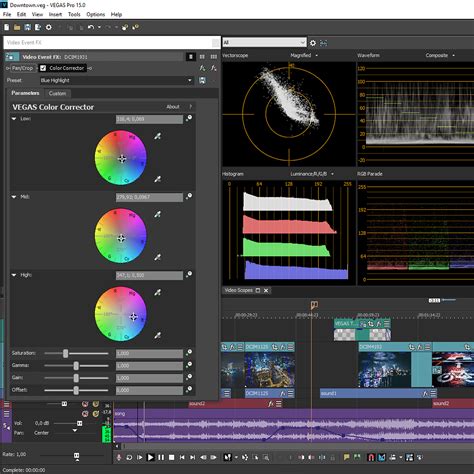Collapse the Low color wheel section

[x=14, y=119]
